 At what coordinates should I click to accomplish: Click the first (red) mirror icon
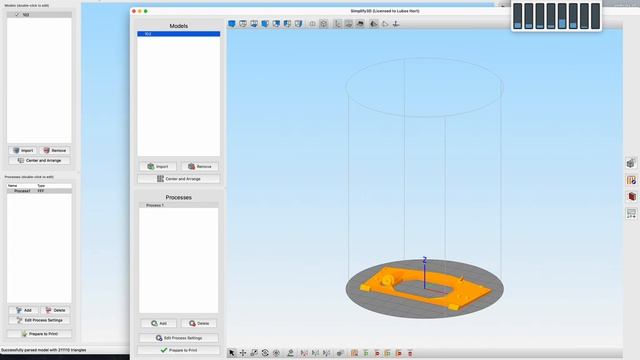coord(304,353)
